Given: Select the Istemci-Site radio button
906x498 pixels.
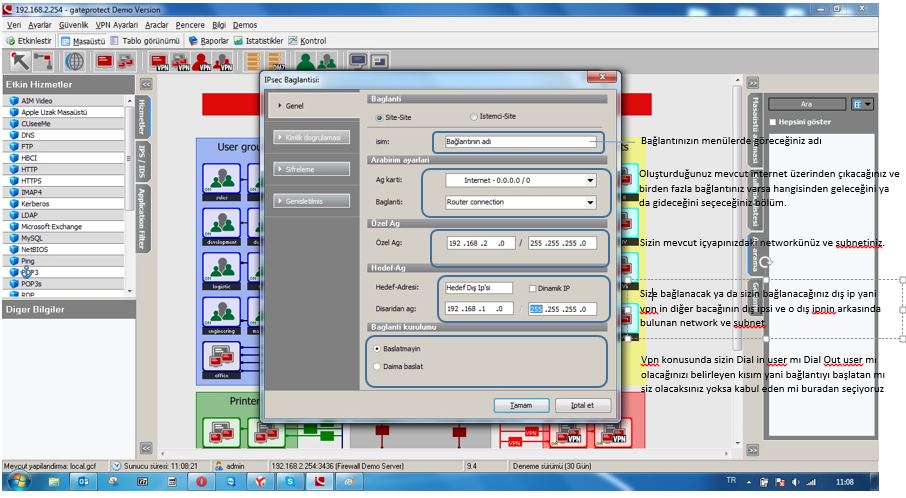Looking at the screenshot, I should point(474,117).
